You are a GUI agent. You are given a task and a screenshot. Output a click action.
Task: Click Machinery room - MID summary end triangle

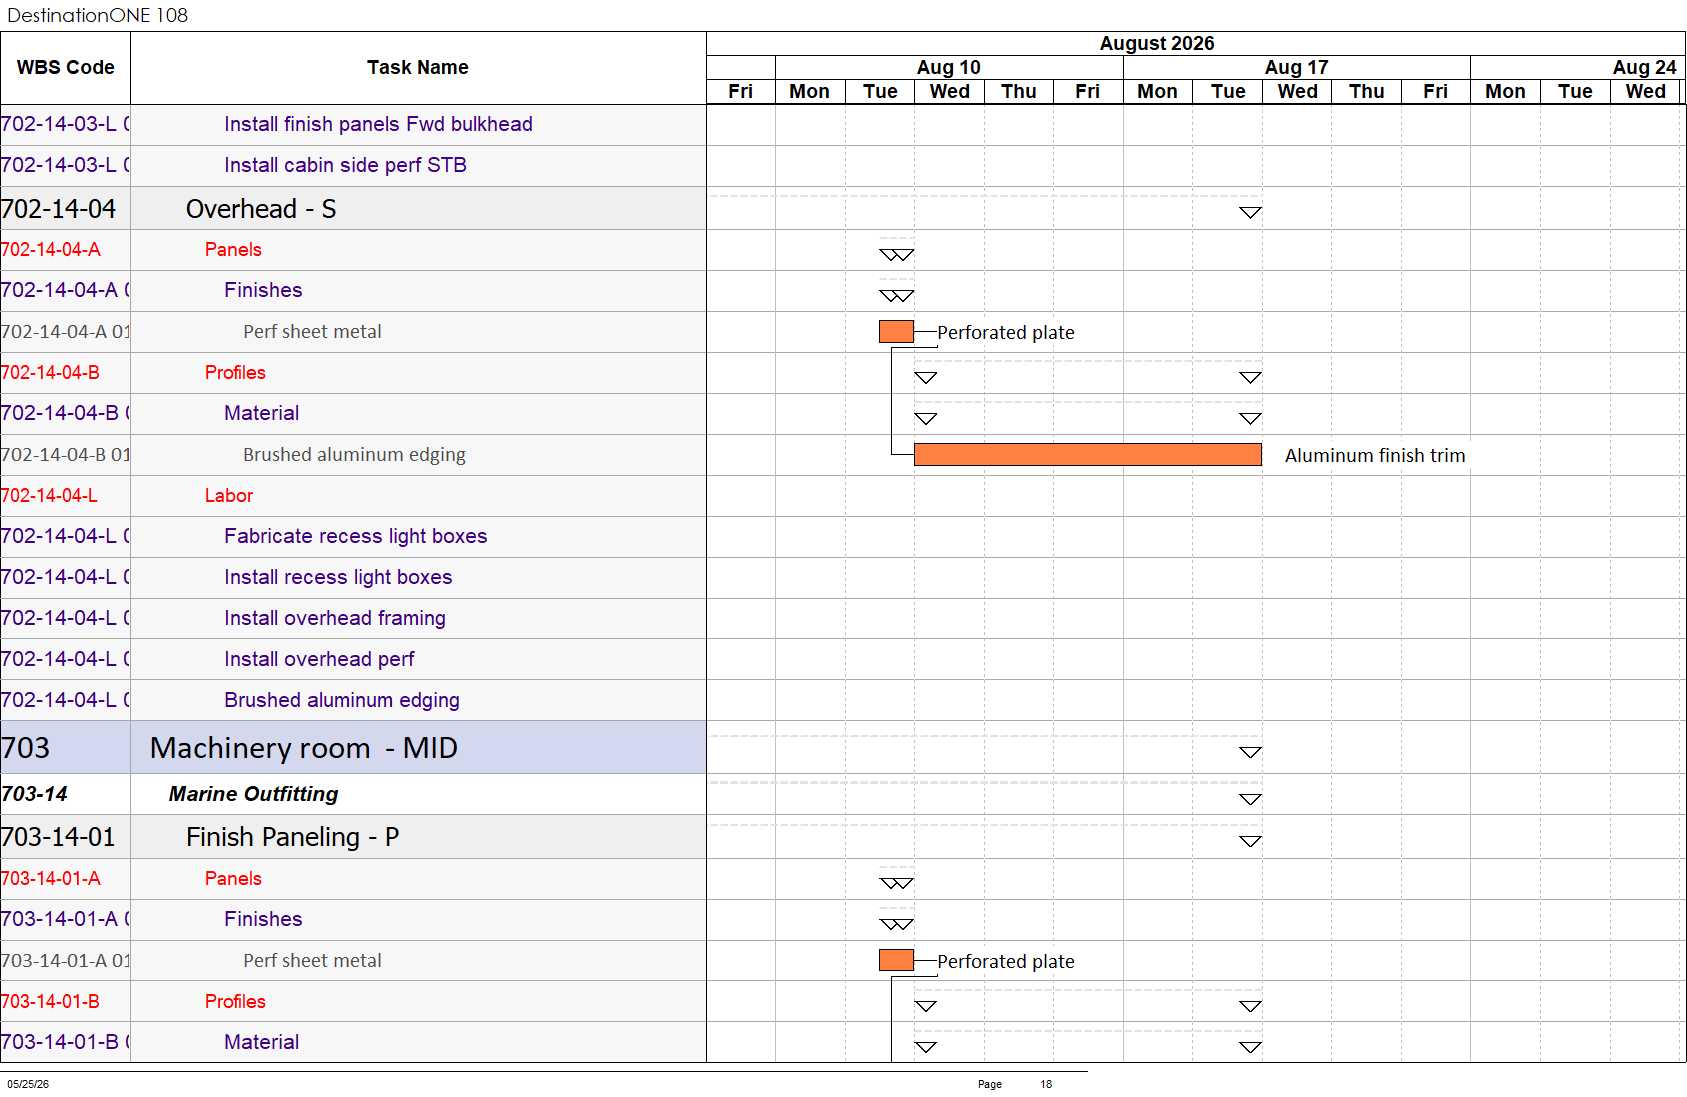[1250, 752]
